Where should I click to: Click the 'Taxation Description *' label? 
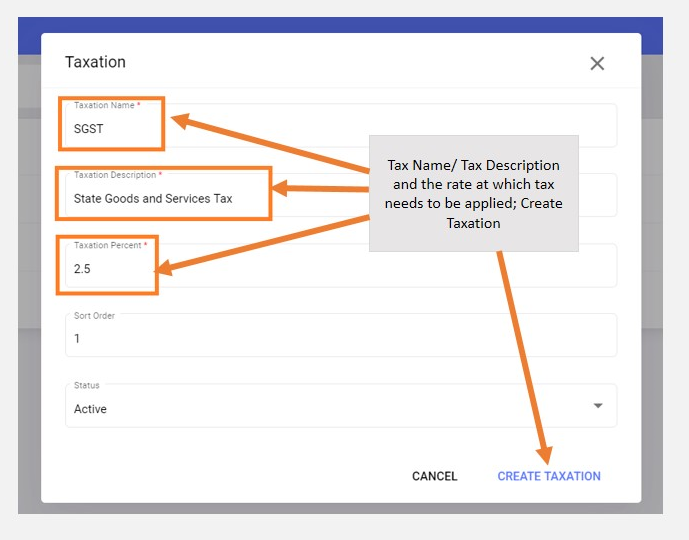[x=118, y=175]
